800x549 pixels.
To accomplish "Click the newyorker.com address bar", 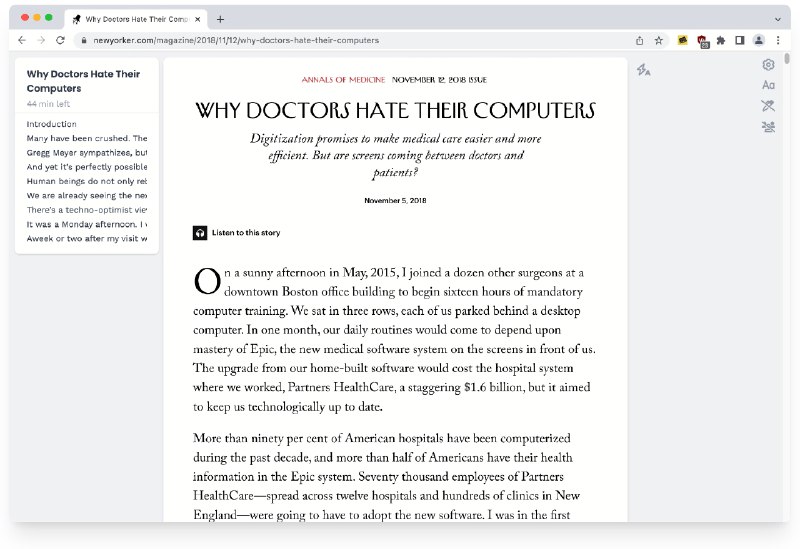I will pos(300,40).
